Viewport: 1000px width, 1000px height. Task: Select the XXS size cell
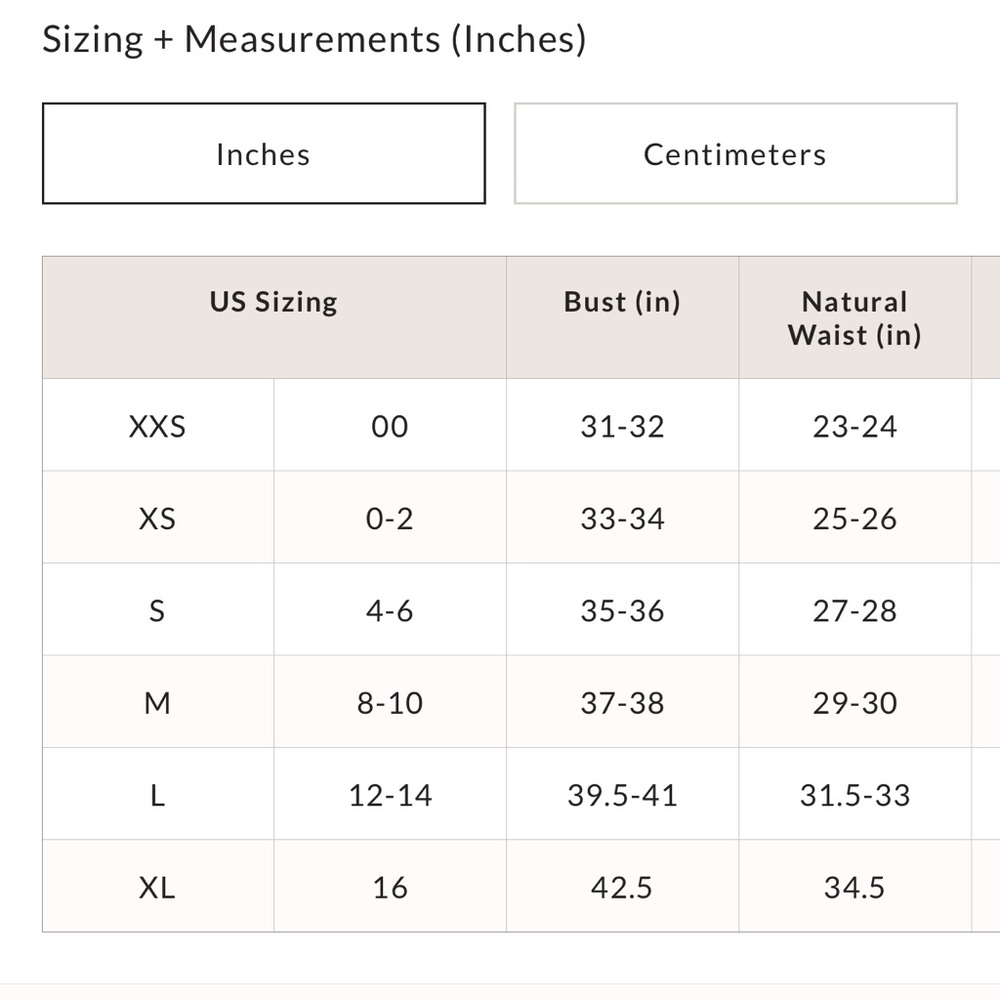click(158, 425)
